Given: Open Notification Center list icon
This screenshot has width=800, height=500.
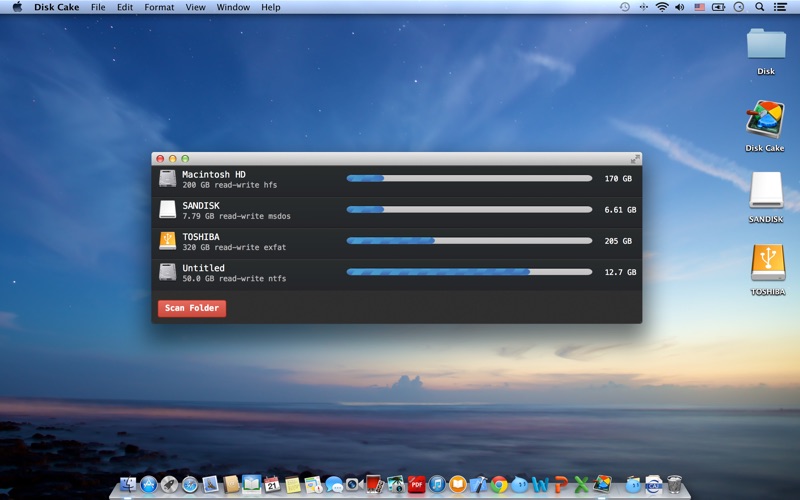Looking at the screenshot, I should [781, 7].
